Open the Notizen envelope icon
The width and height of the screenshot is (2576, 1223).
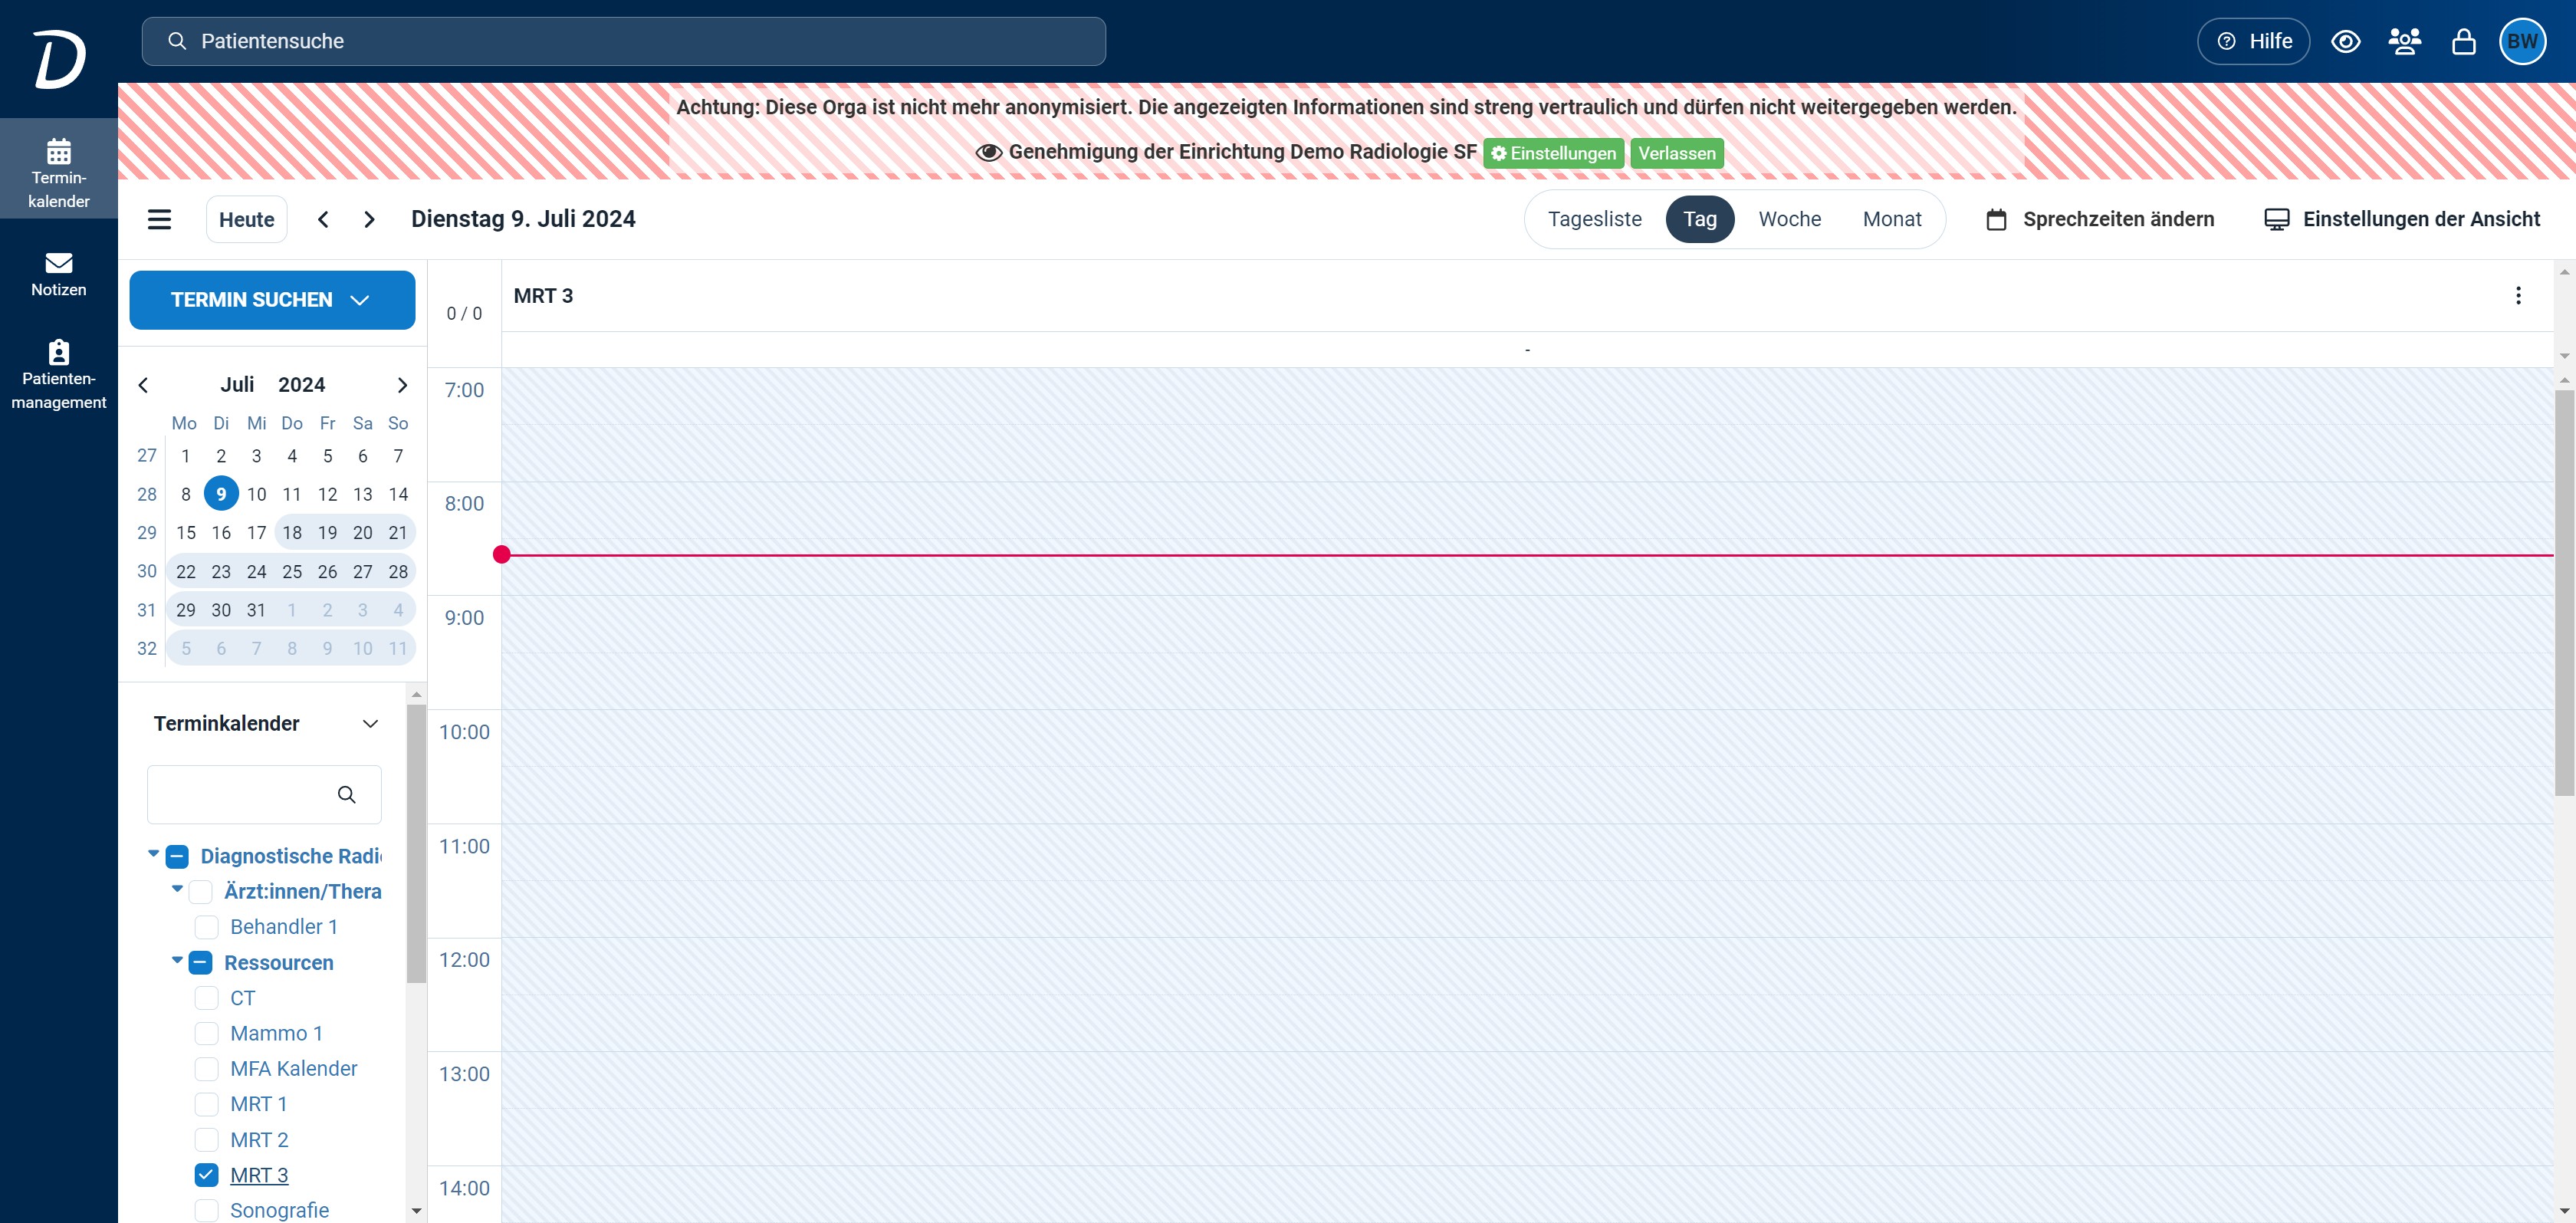click(x=58, y=263)
